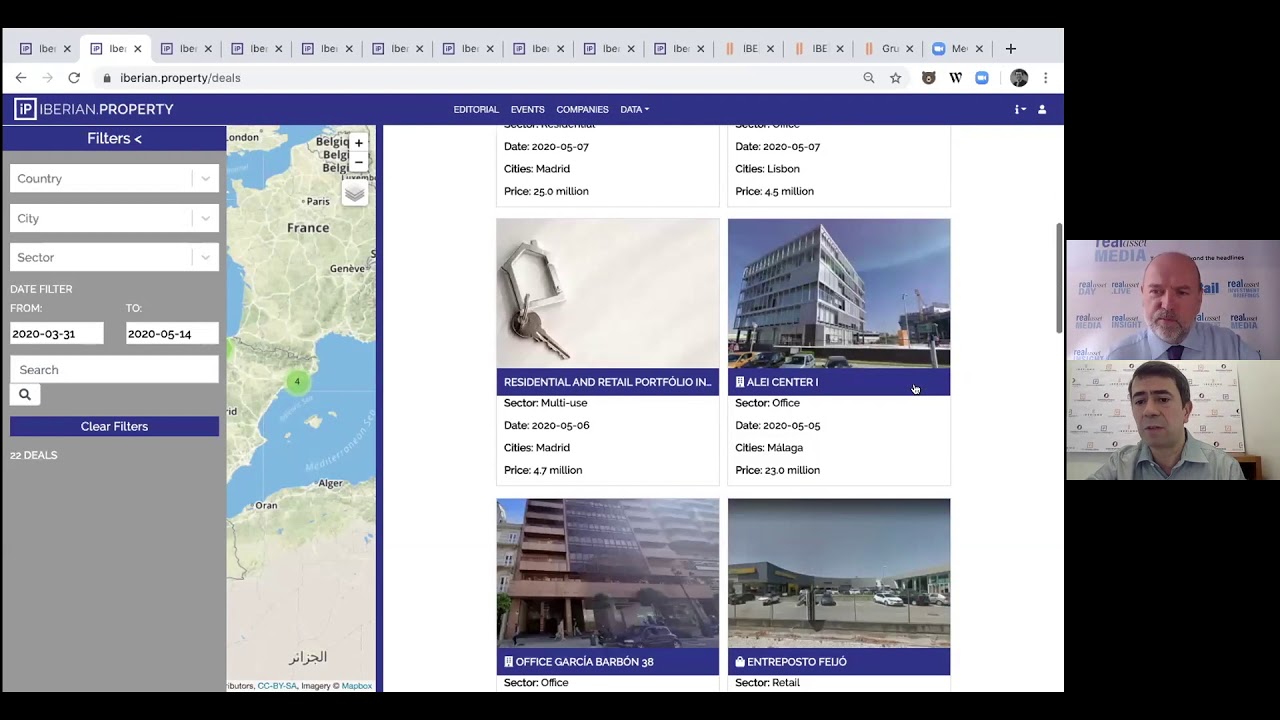The height and width of the screenshot is (720, 1280).
Task: Collapse the Filters panel header
Action: point(114,138)
